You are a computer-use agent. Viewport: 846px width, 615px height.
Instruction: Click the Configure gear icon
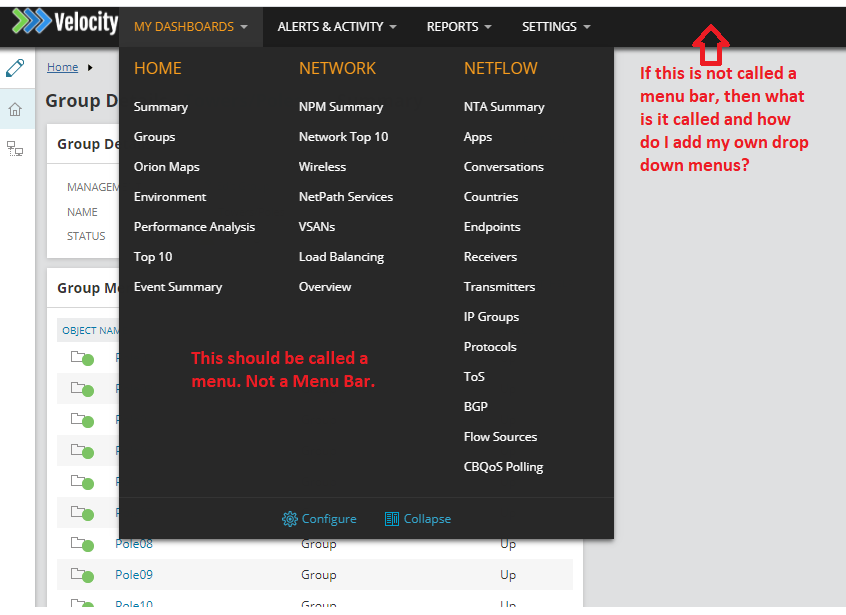[x=290, y=519]
